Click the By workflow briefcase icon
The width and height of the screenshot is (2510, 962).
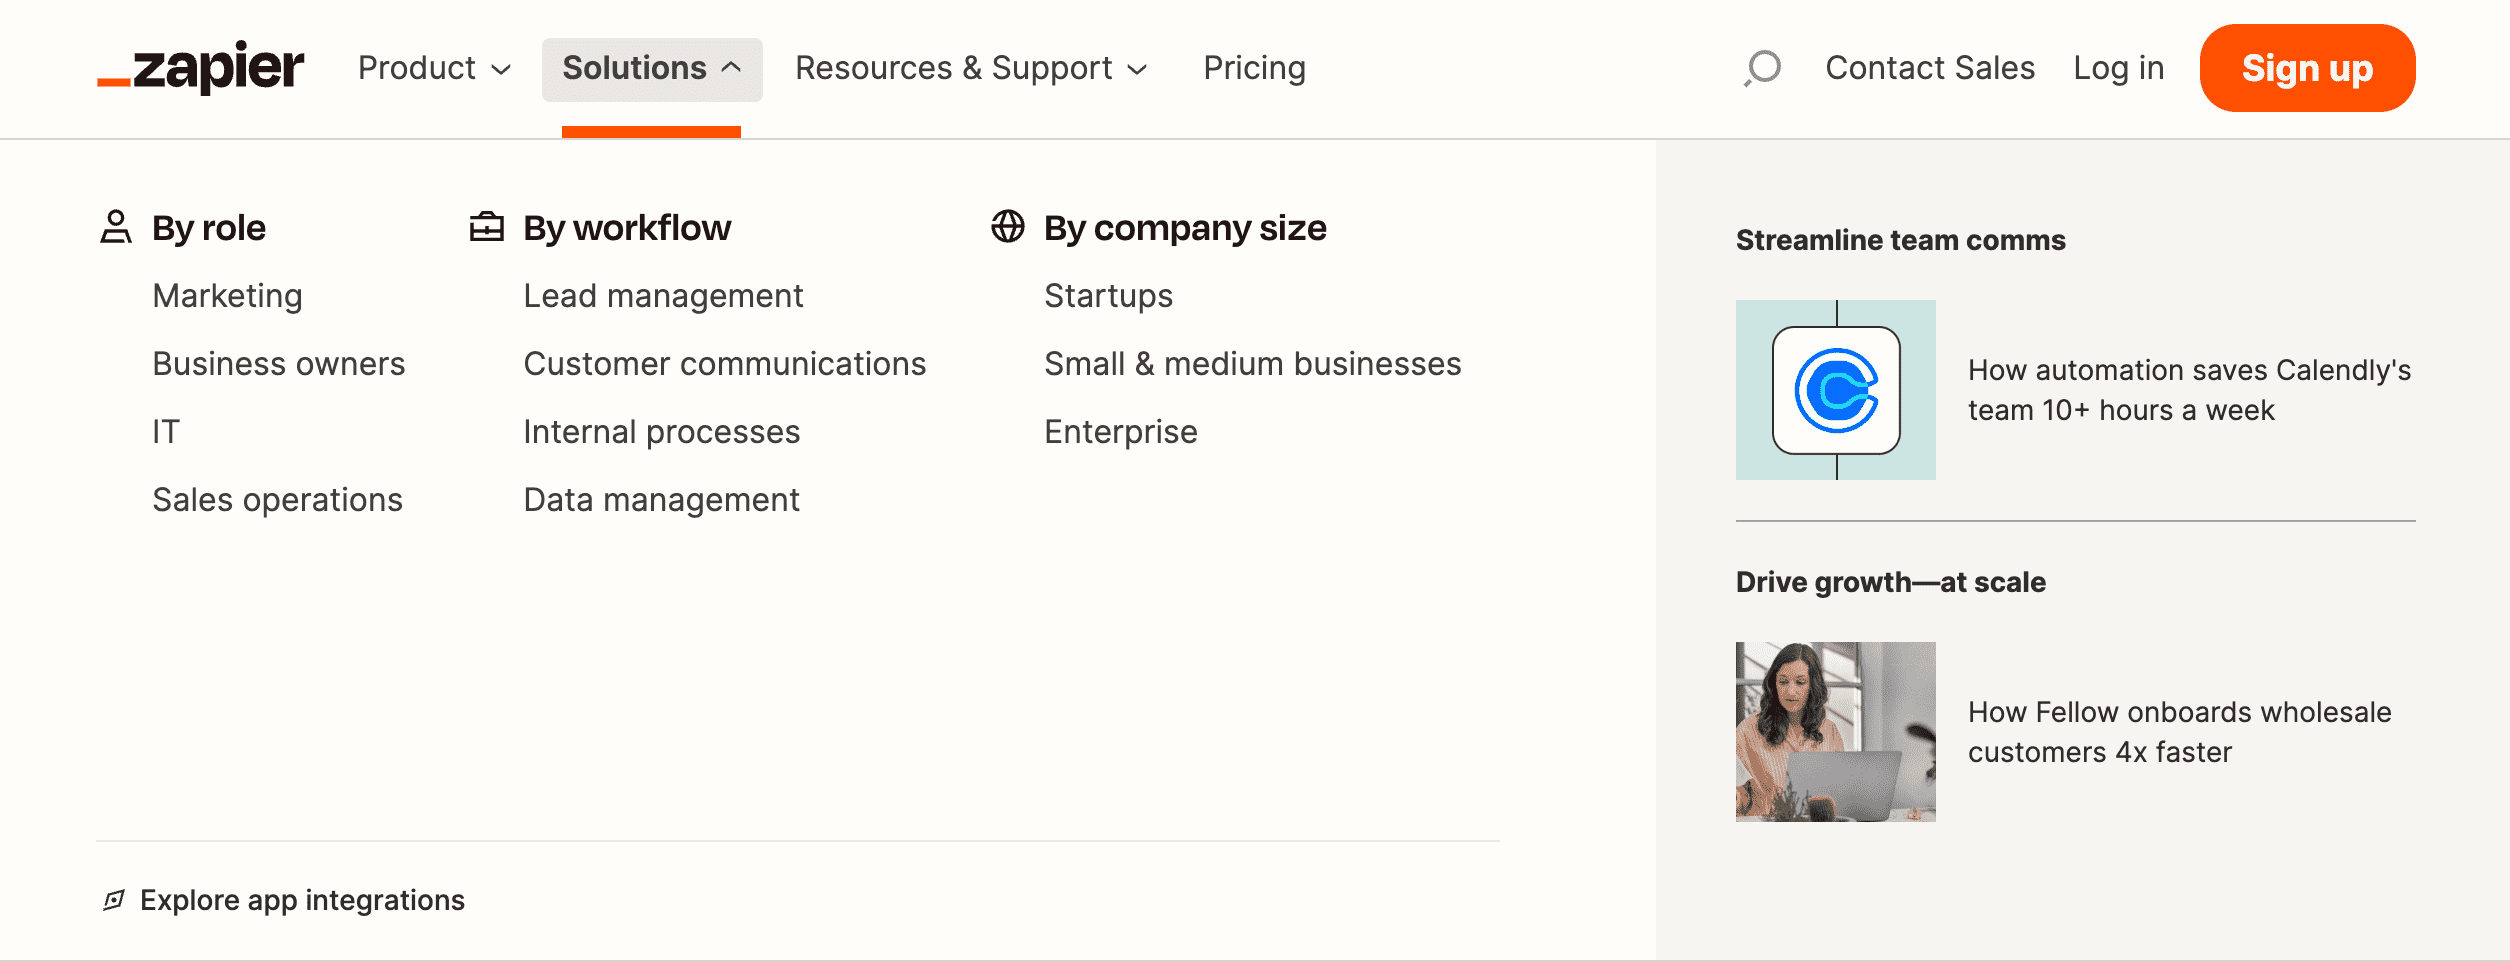(x=487, y=227)
